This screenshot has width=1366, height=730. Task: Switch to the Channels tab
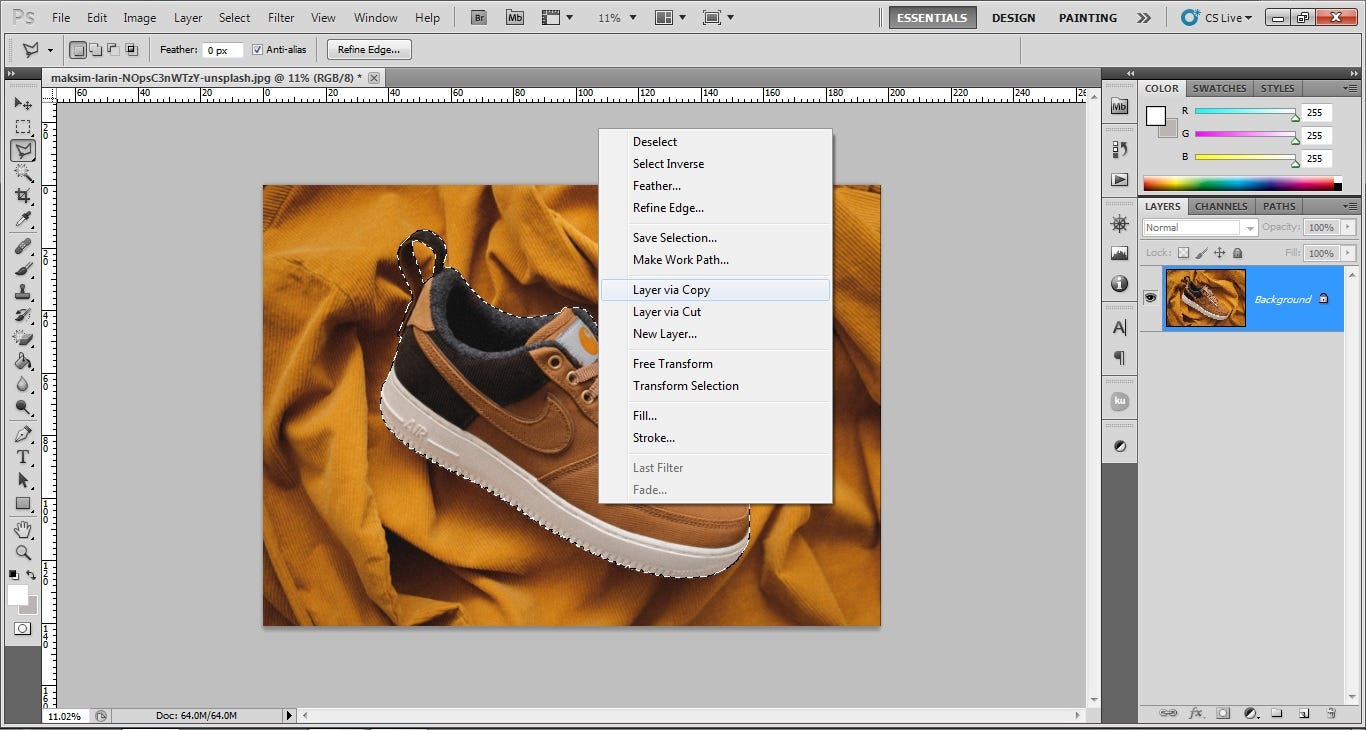coord(1220,206)
